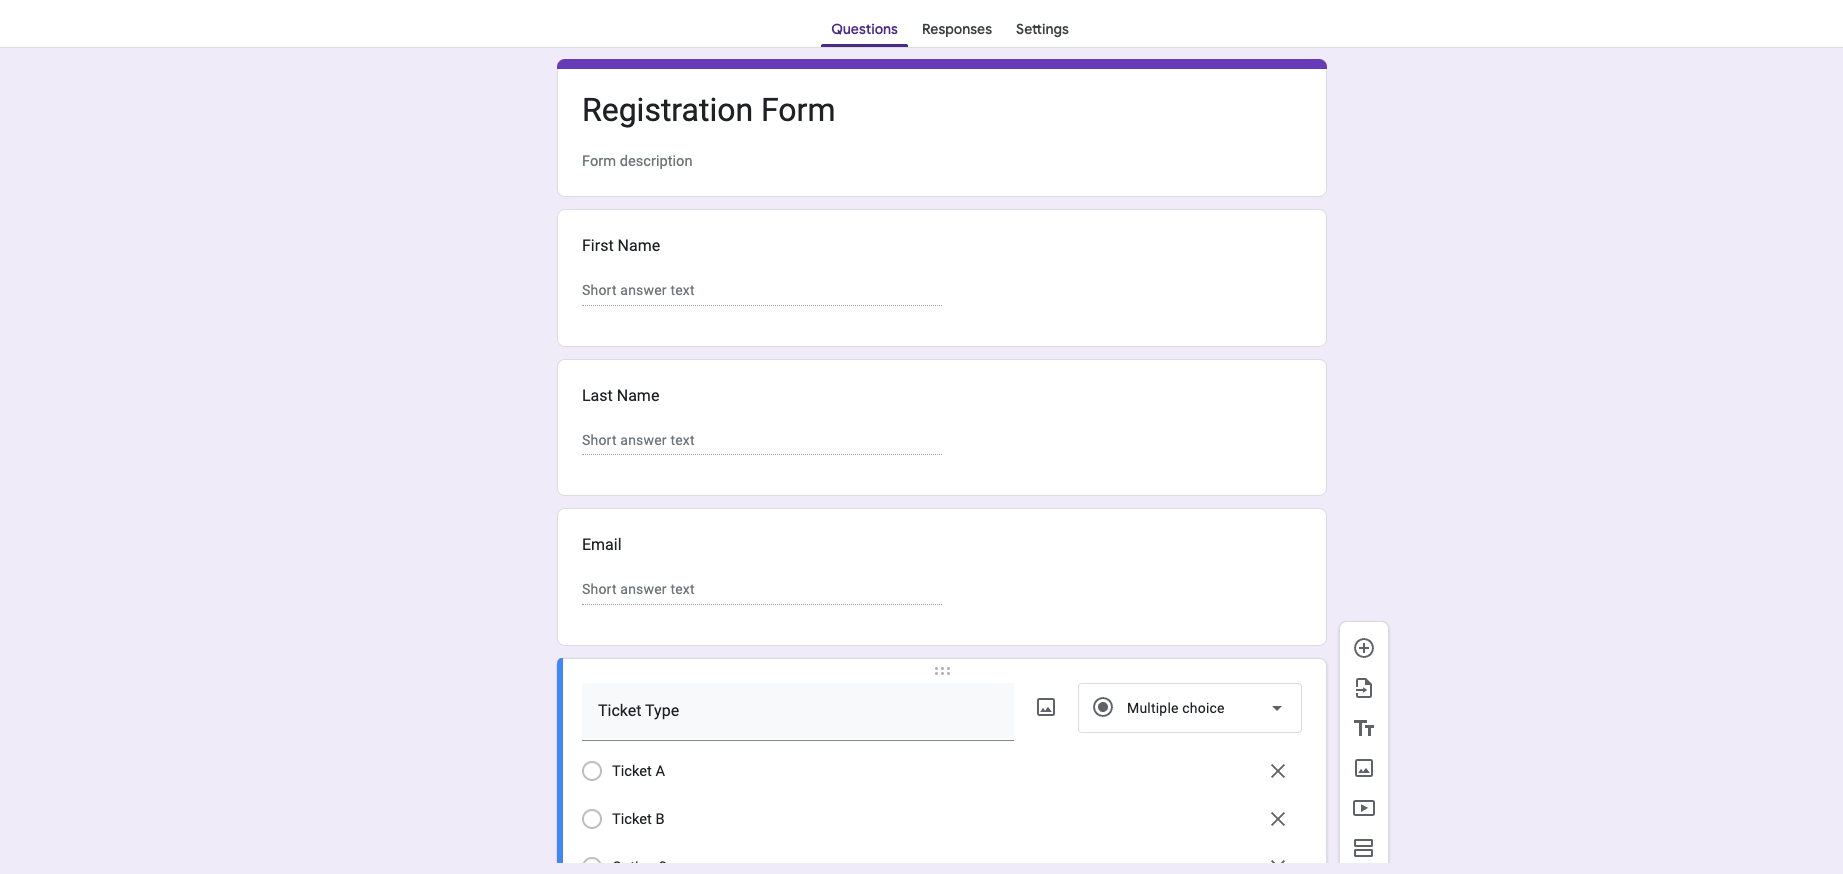1843x874 pixels.
Task: Add a title and description block
Action: point(1363,728)
